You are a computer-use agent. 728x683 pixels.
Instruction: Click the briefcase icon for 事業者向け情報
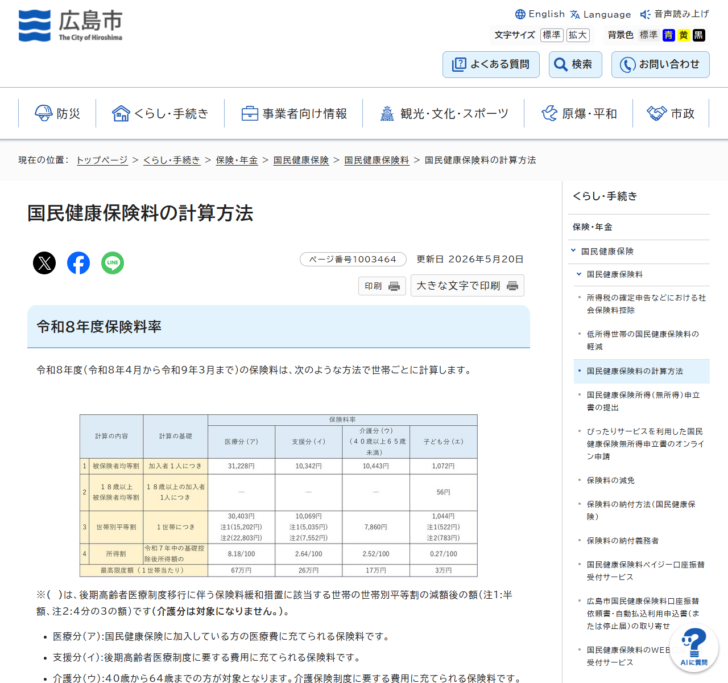249,113
